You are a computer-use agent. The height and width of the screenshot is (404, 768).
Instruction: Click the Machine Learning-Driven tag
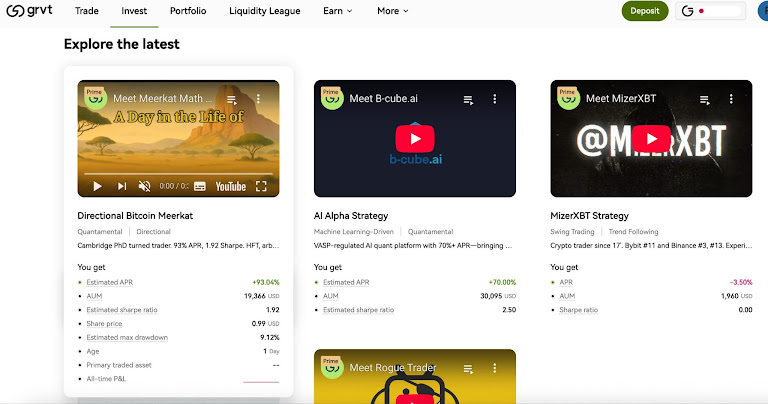(x=354, y=232)
